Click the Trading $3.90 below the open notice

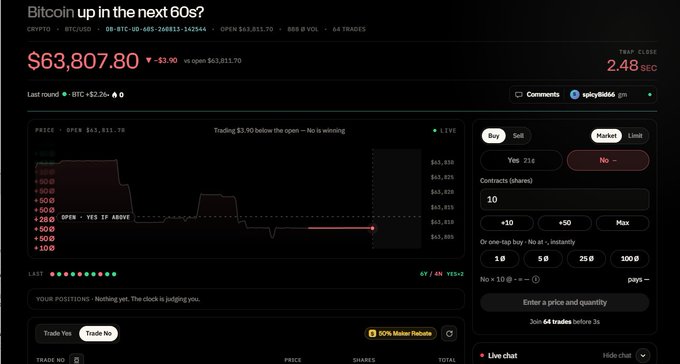click(x=279, y=130)
